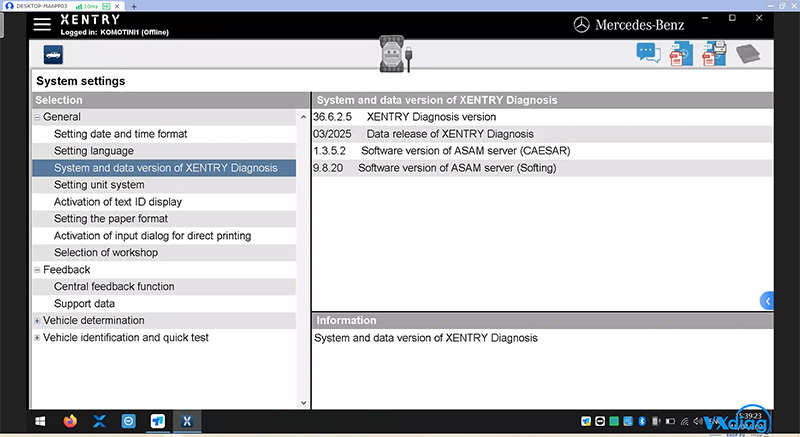Close the DESKTOP-MA6PP03 remote tab

point(117,6)
